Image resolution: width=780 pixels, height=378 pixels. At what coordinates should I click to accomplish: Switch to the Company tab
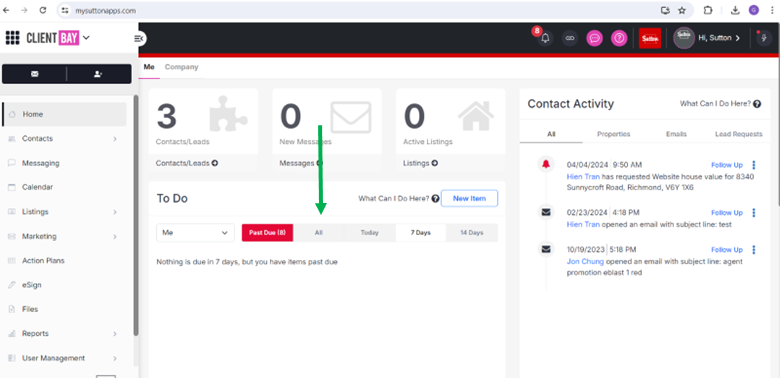(x=182, y=67)
